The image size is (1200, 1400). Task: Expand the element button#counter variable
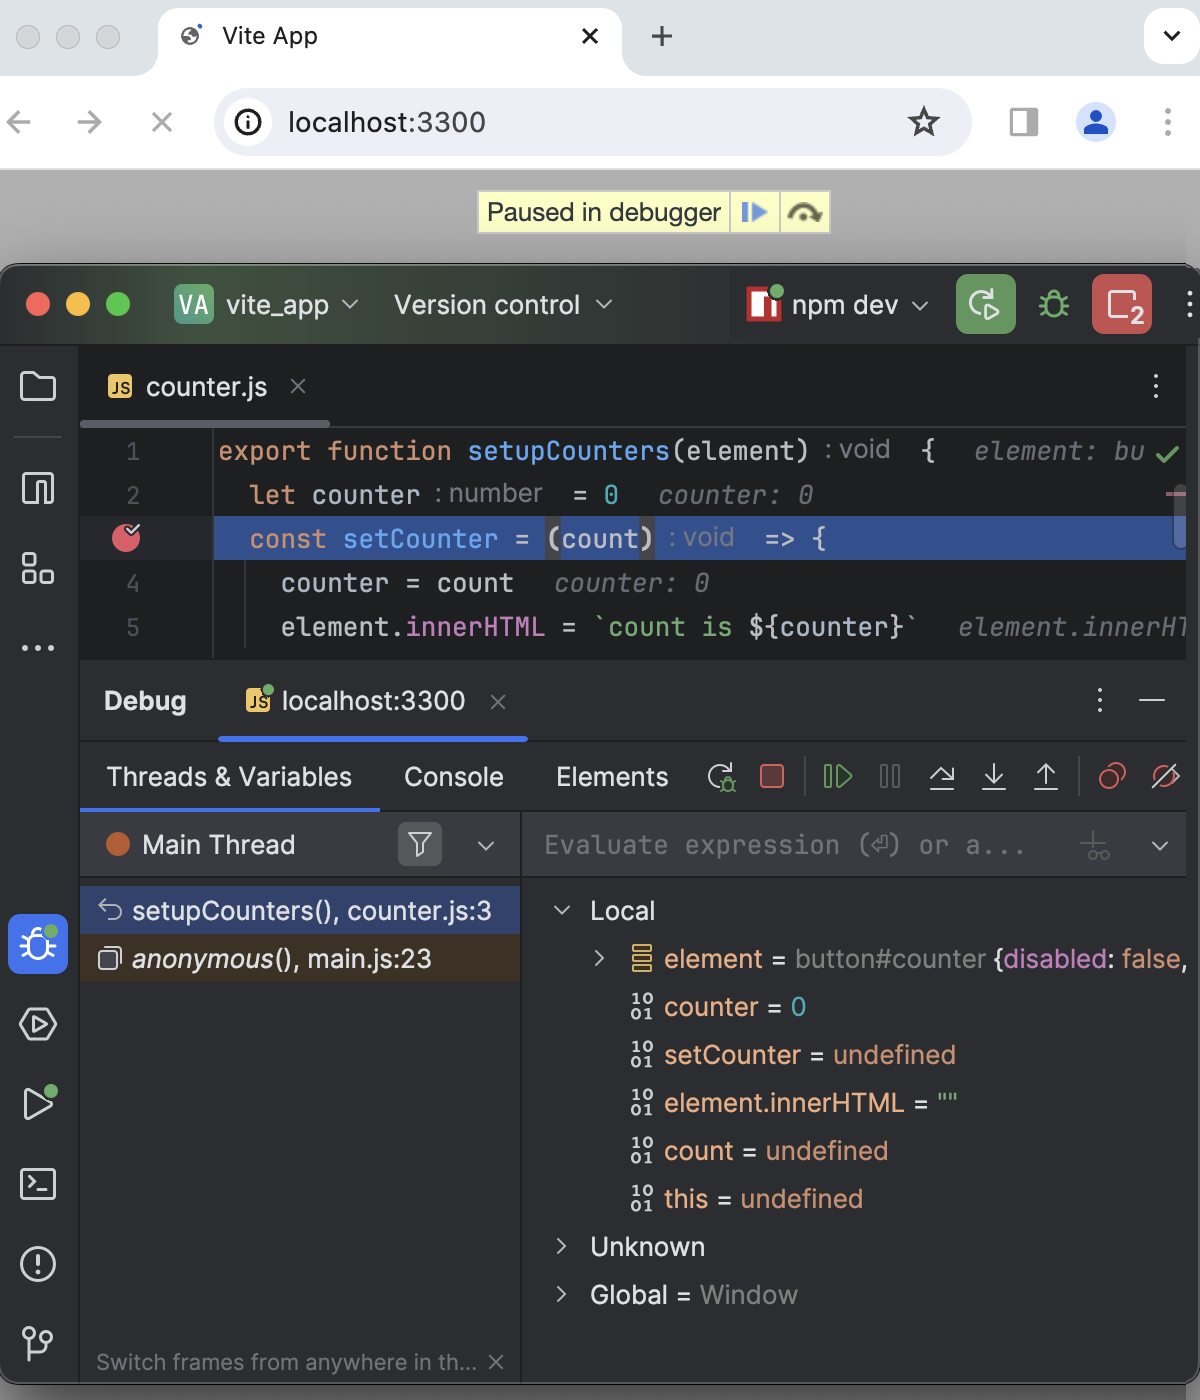click(599, 958)
